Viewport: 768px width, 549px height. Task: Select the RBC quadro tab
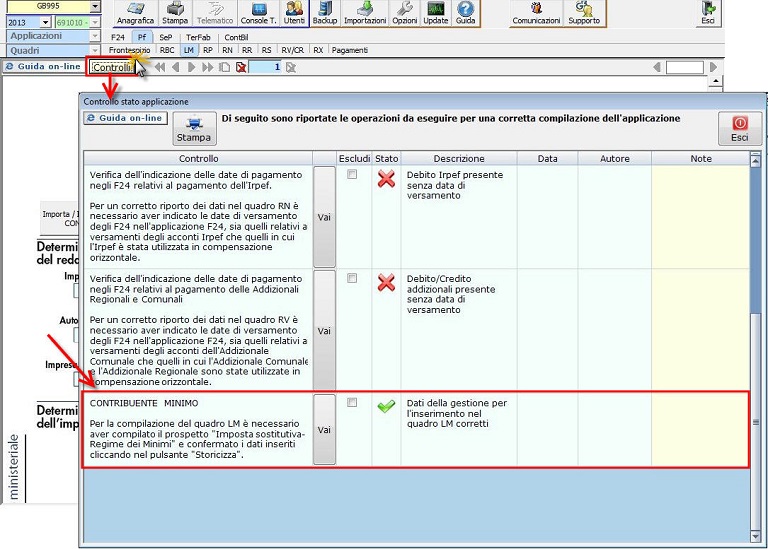pos(167,50)
